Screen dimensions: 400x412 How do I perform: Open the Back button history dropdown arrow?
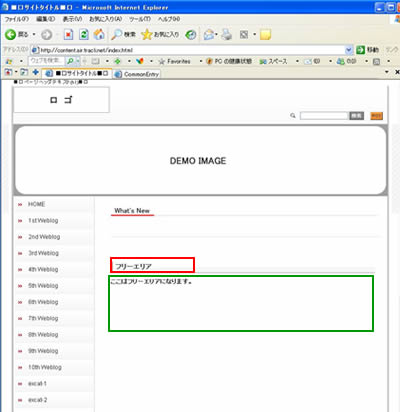pos(34,34)
